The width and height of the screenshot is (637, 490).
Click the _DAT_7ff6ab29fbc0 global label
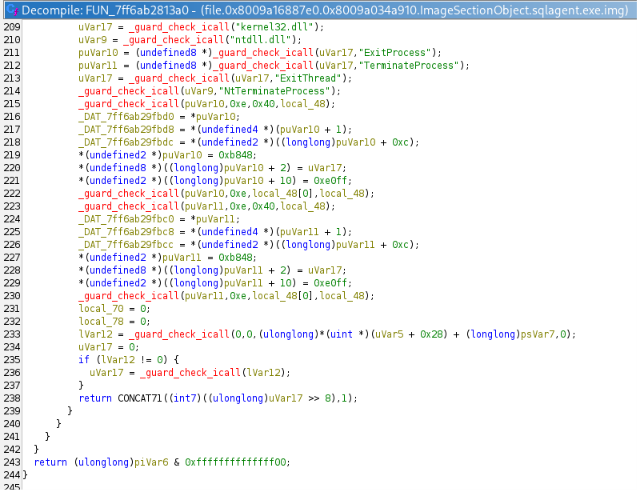pyautogui.click(x=126, y=219)
